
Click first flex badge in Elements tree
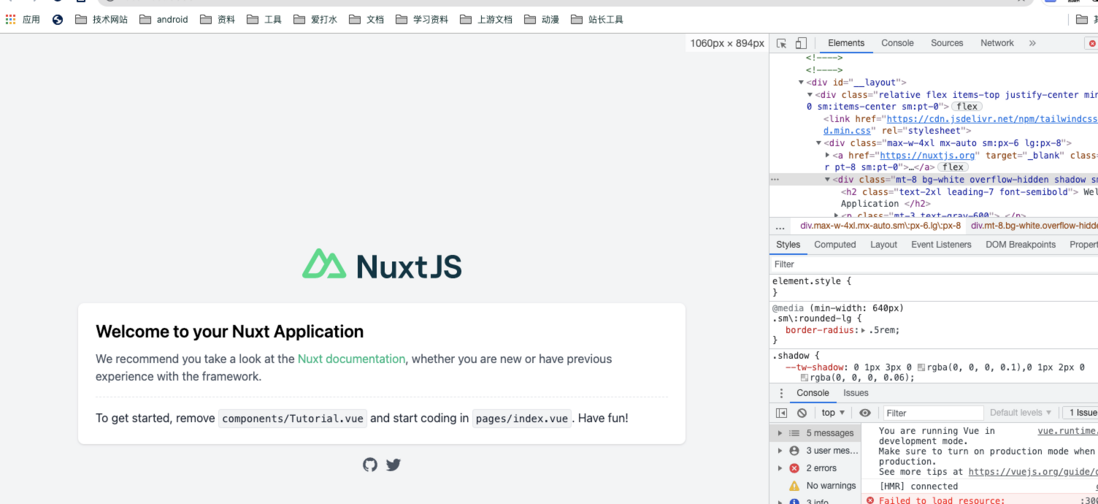[x=966, y=106]
